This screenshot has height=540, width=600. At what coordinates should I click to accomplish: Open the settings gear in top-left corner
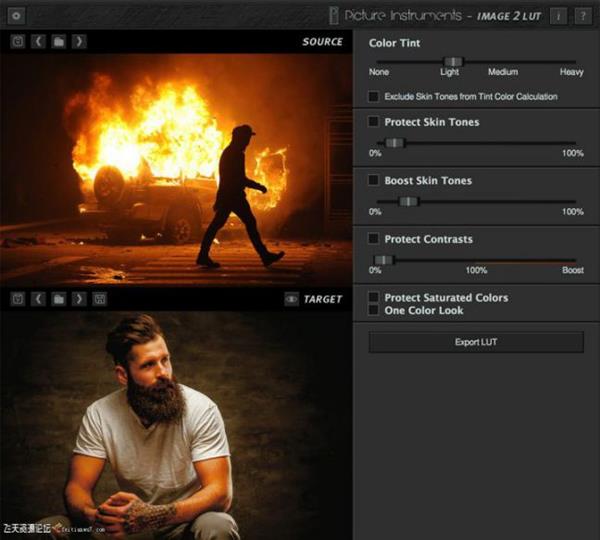click(x=17, y=16)
